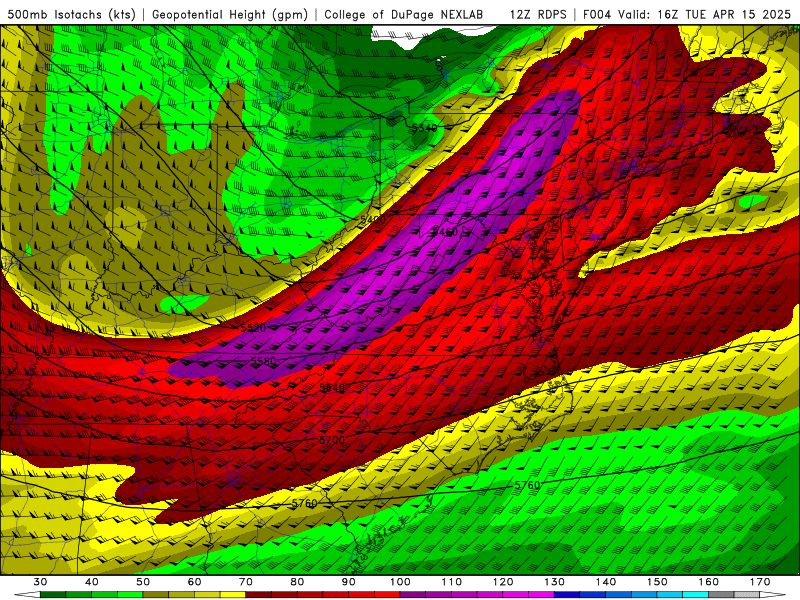Click the 5460 height contour label
Screen dimensions: 800x600
tap(445, 232)
